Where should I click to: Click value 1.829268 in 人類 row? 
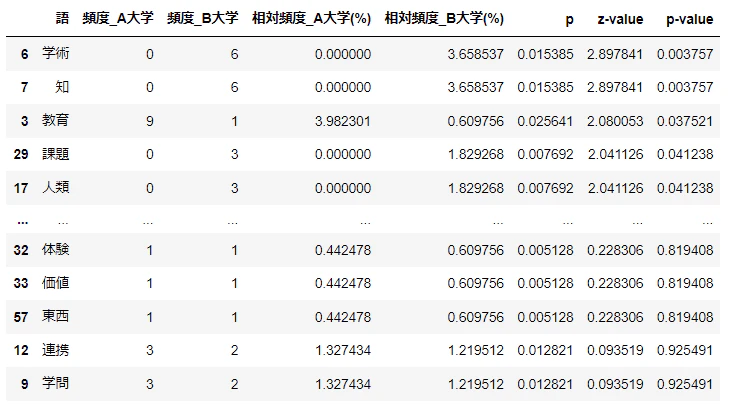tap(476, 188)
